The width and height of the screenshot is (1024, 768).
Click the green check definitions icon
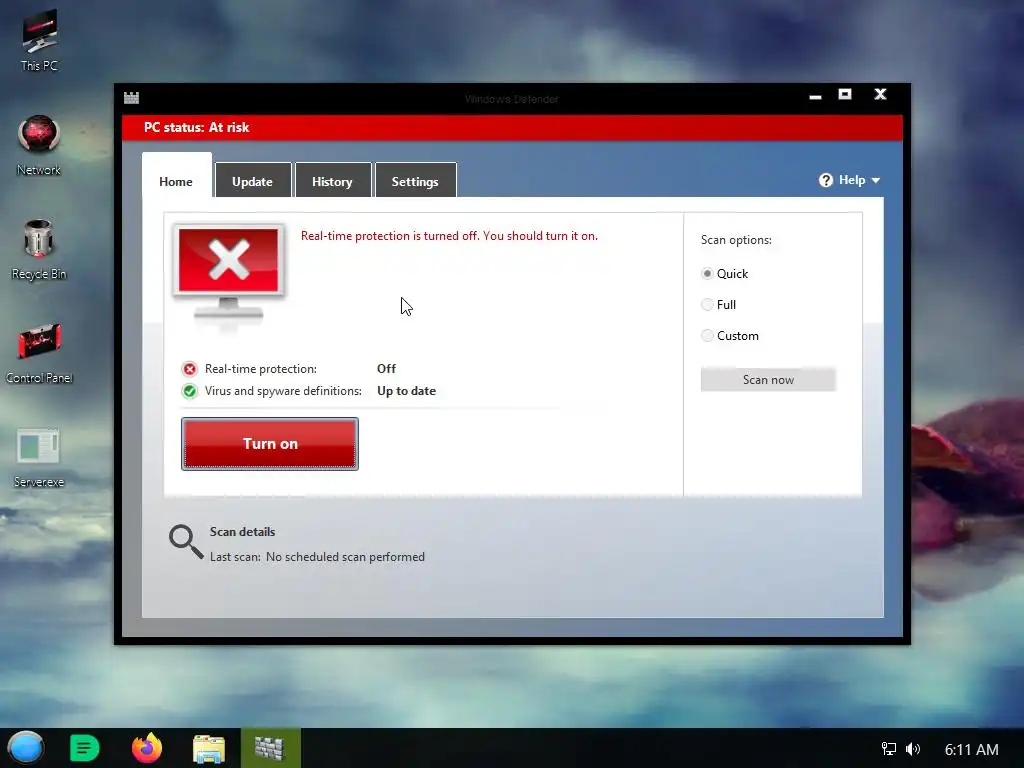pyautogui.click(x=189, y=391)
